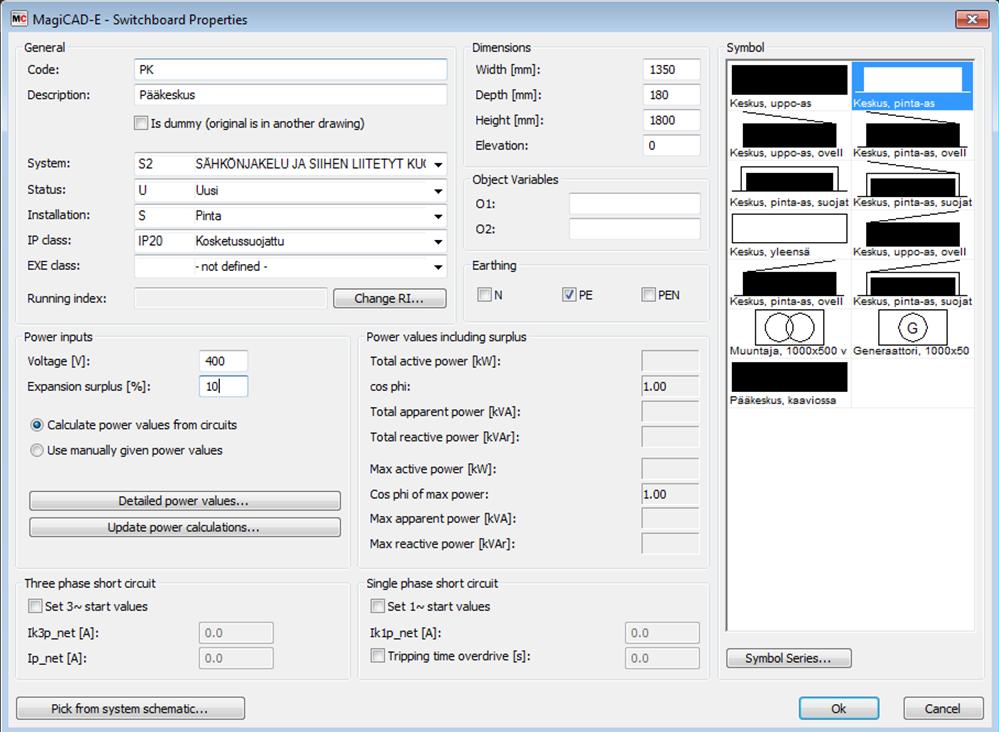The width and height of the screenshot is (999, 732).
Task: Select the 'Pääkeskus, kaaviossa' symbol
Action: pyautogui.click(x=789, y=384)
